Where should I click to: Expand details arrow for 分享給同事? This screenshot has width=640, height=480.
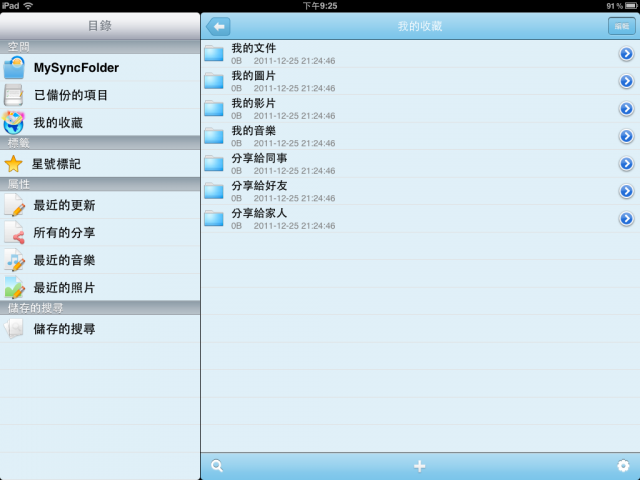click(626, 163)
